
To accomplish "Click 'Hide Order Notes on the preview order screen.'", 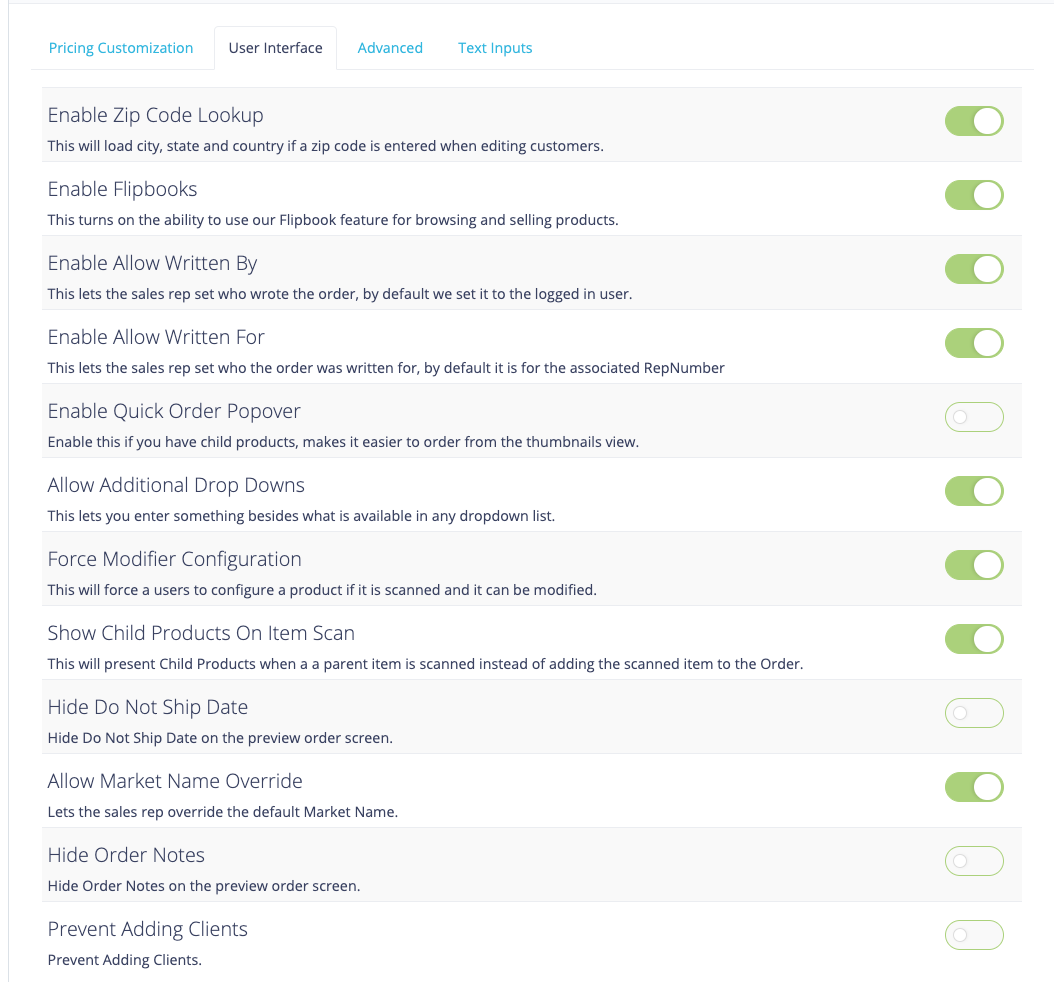I will pos(204,885).
